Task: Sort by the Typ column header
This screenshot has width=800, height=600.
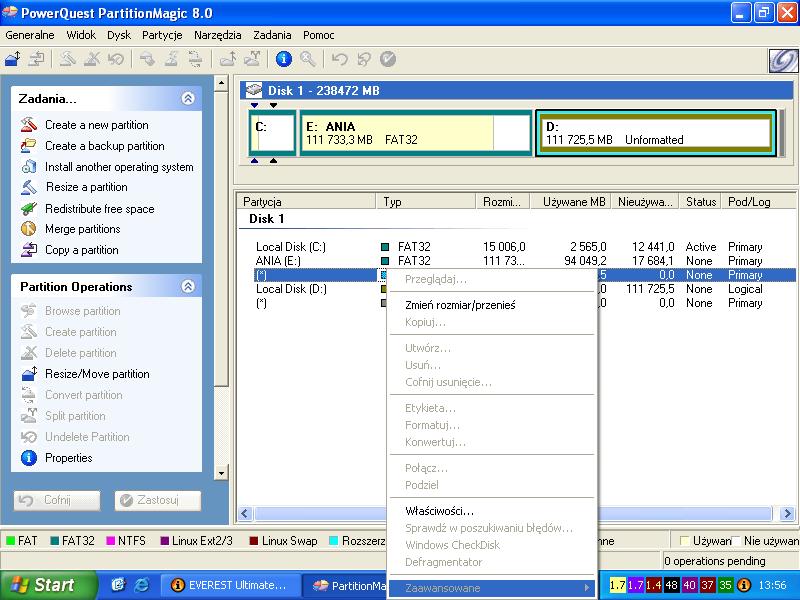Action: [426, 202]
